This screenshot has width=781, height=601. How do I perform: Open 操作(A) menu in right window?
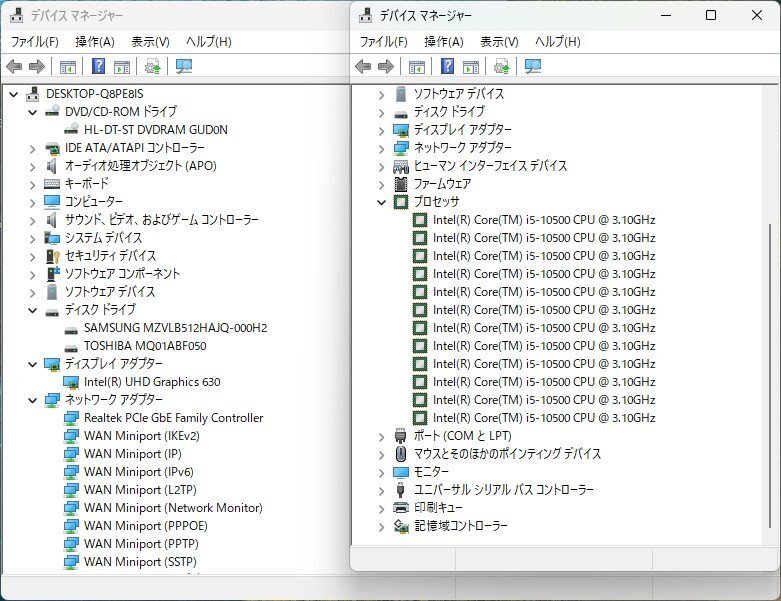click(443, 42)
